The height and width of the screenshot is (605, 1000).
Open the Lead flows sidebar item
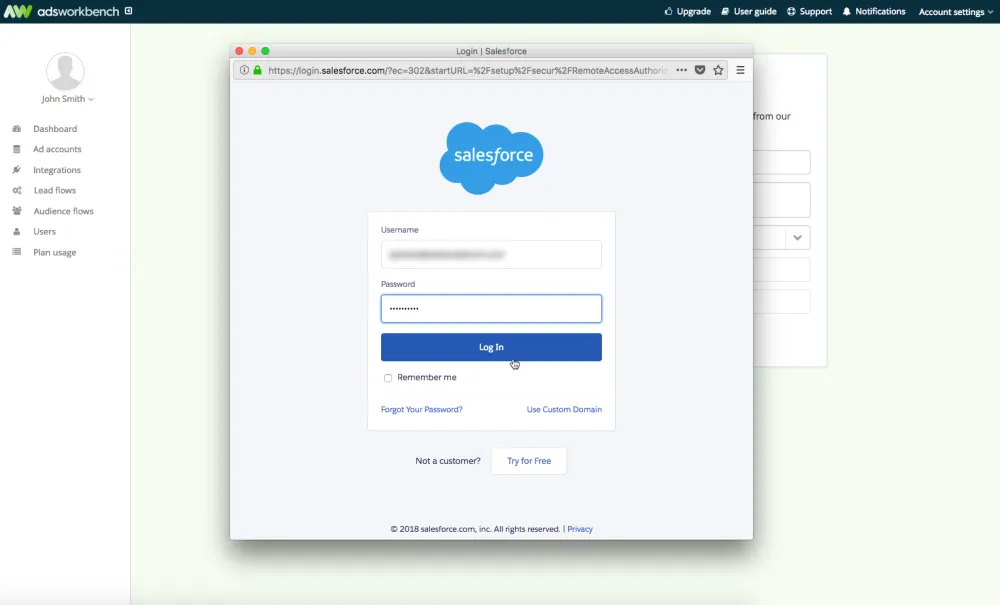tap(55, 191)
